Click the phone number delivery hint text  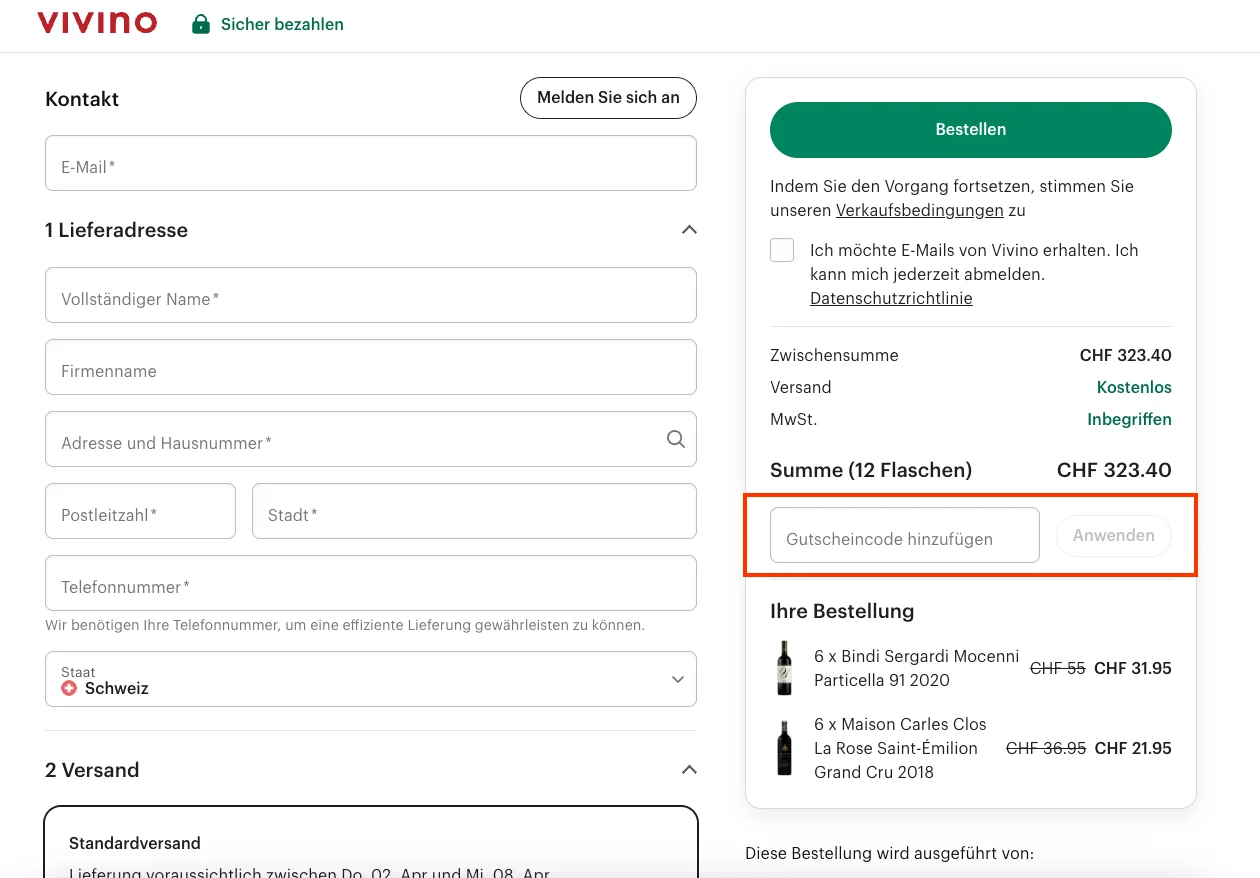[x=345, y=625]
